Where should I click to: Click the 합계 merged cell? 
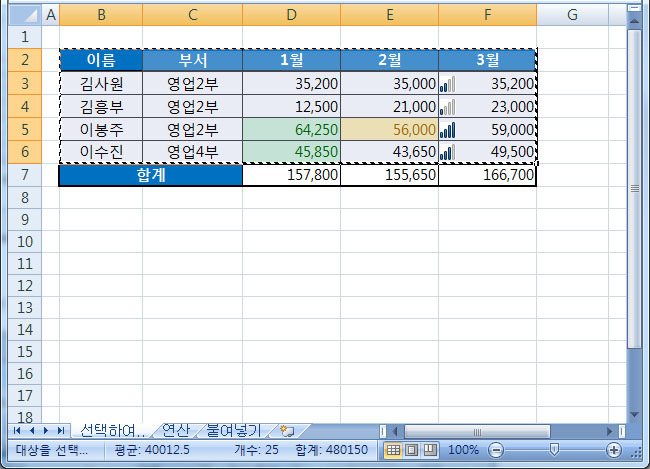click(151, 175)
